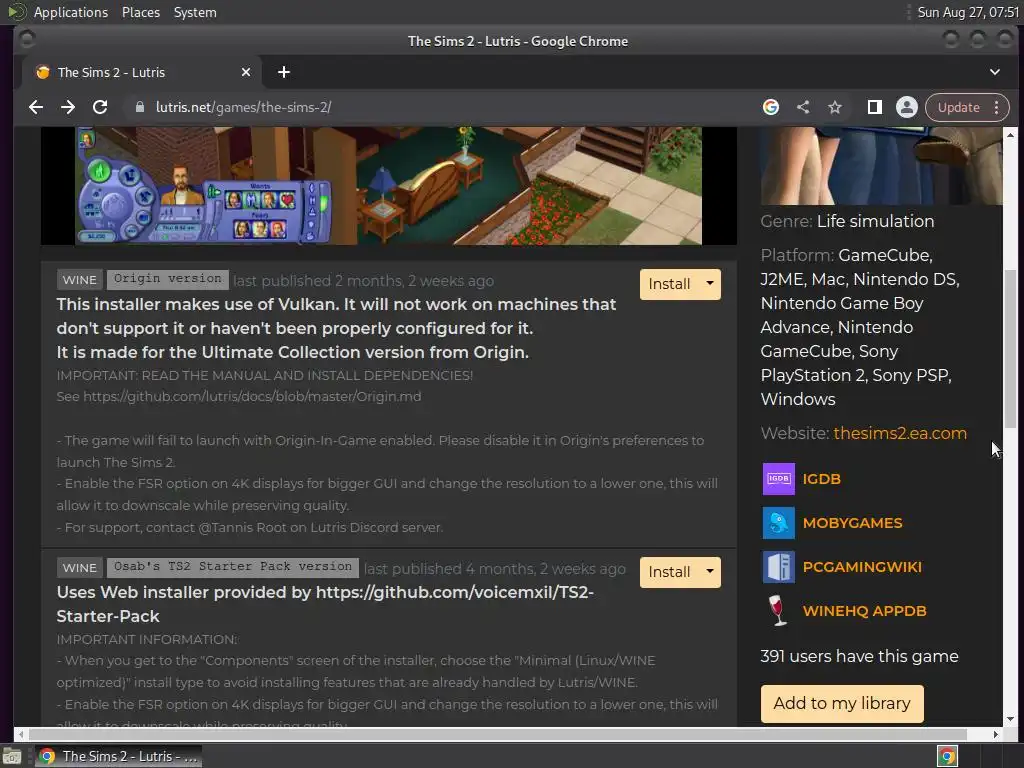Open the window menu icon in title bar

coord(27,40)
